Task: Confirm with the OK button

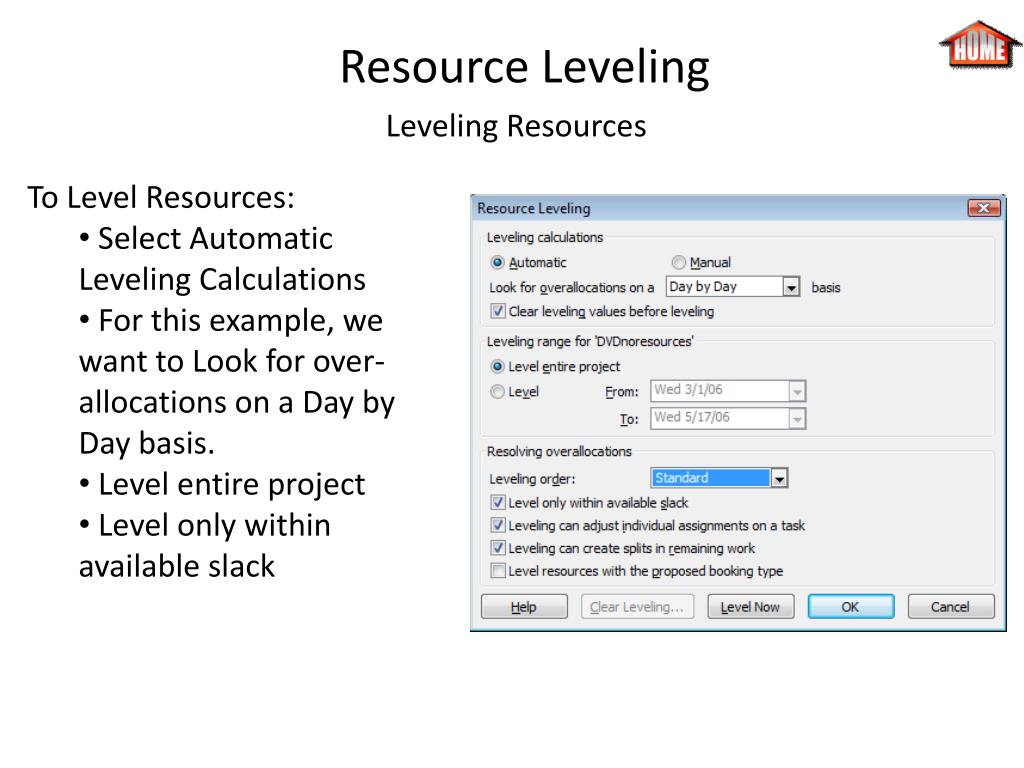Action: [851, 607]
